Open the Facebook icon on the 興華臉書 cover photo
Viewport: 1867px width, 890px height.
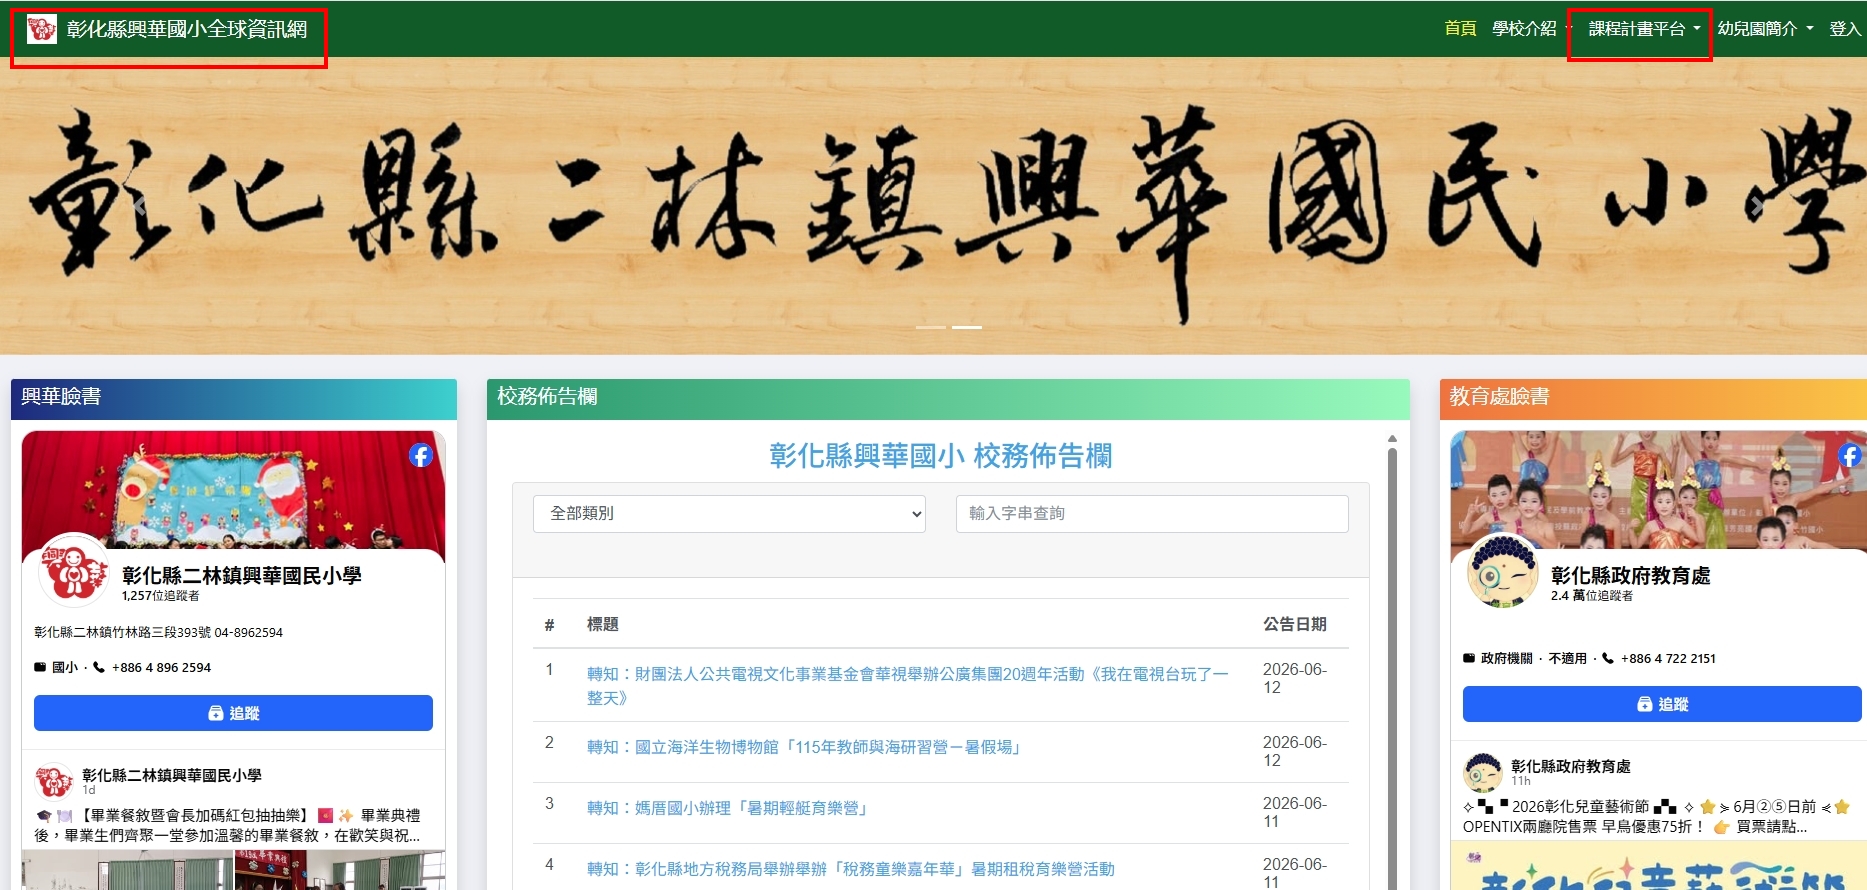click(421, 455)
